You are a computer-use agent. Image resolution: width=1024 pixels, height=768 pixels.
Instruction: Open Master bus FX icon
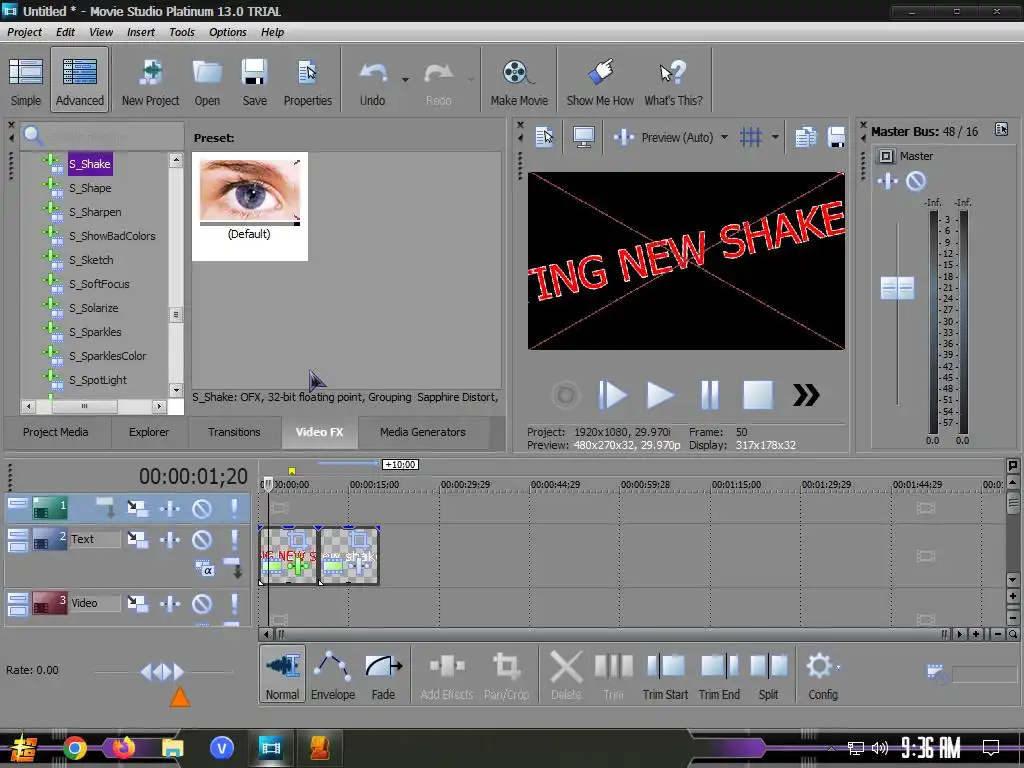click(887, 181)
